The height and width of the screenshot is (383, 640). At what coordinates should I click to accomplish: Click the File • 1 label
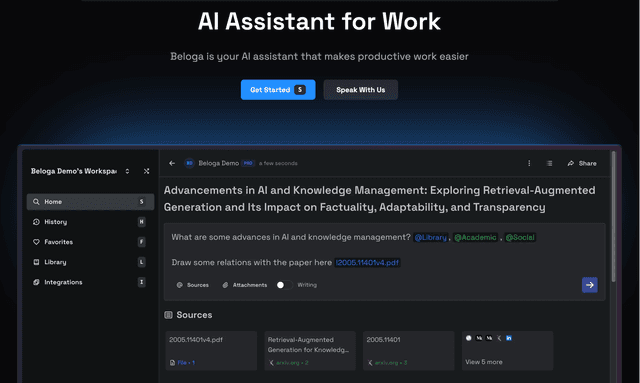click(186, 363)
